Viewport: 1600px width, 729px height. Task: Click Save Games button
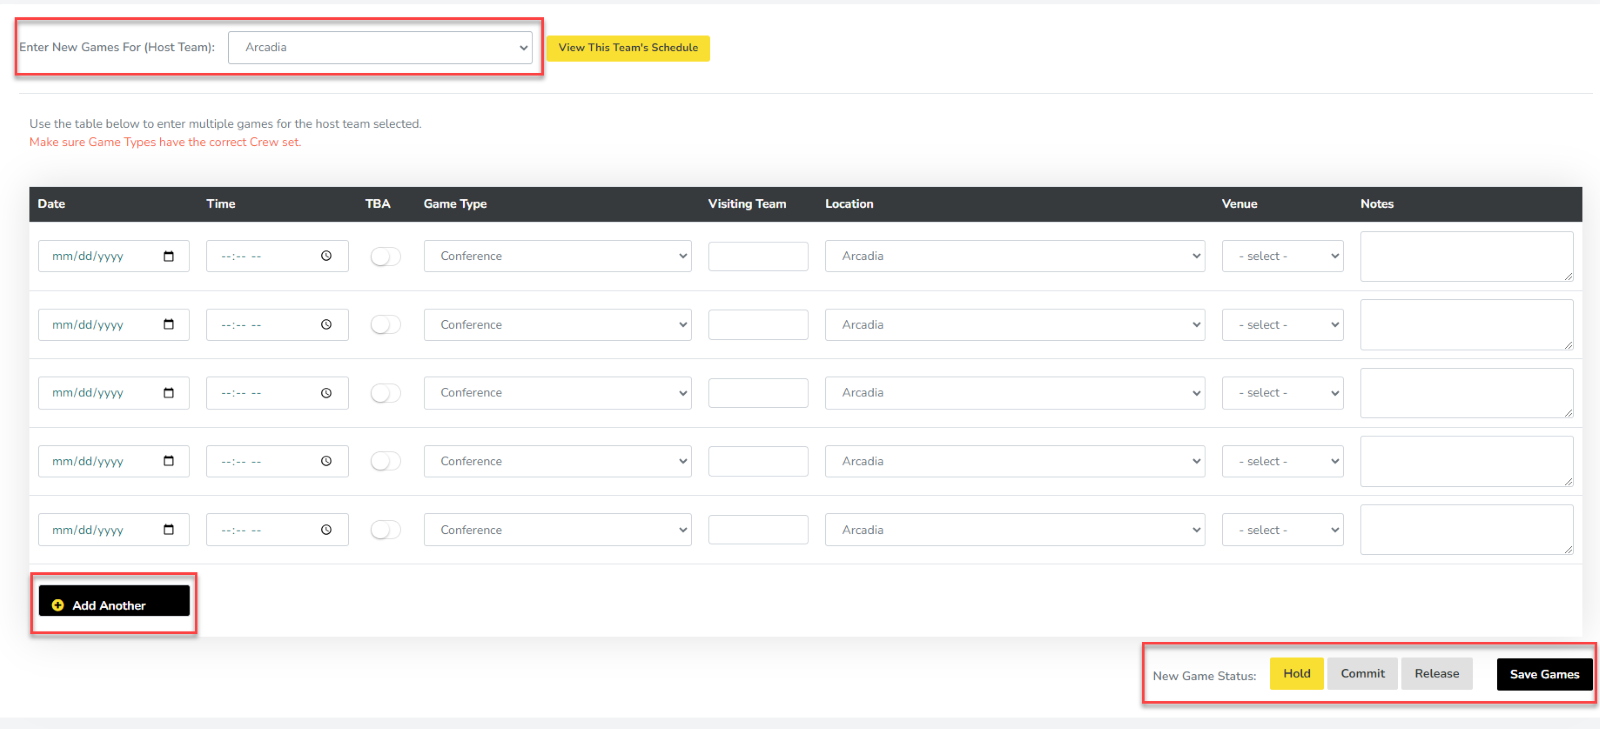click(1544, 674)
